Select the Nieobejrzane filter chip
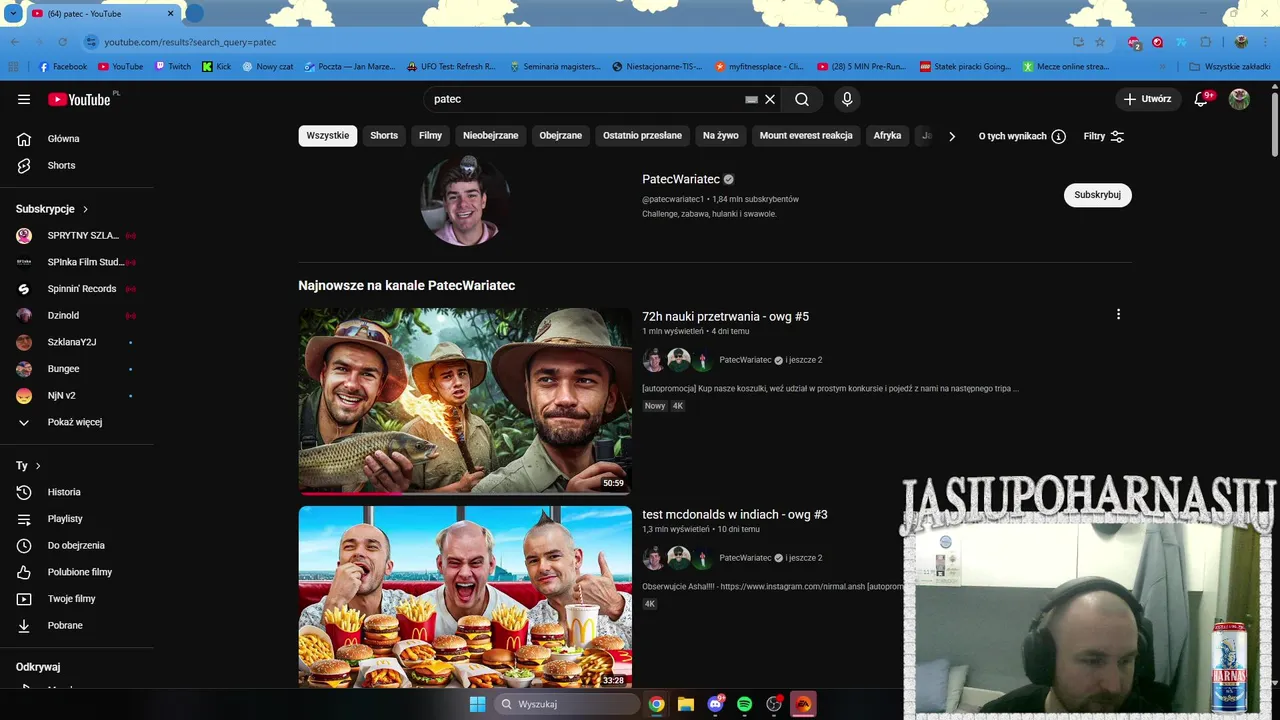Image resolution: width=1280 pixels, height=720 pixels. tap(491, 136)
